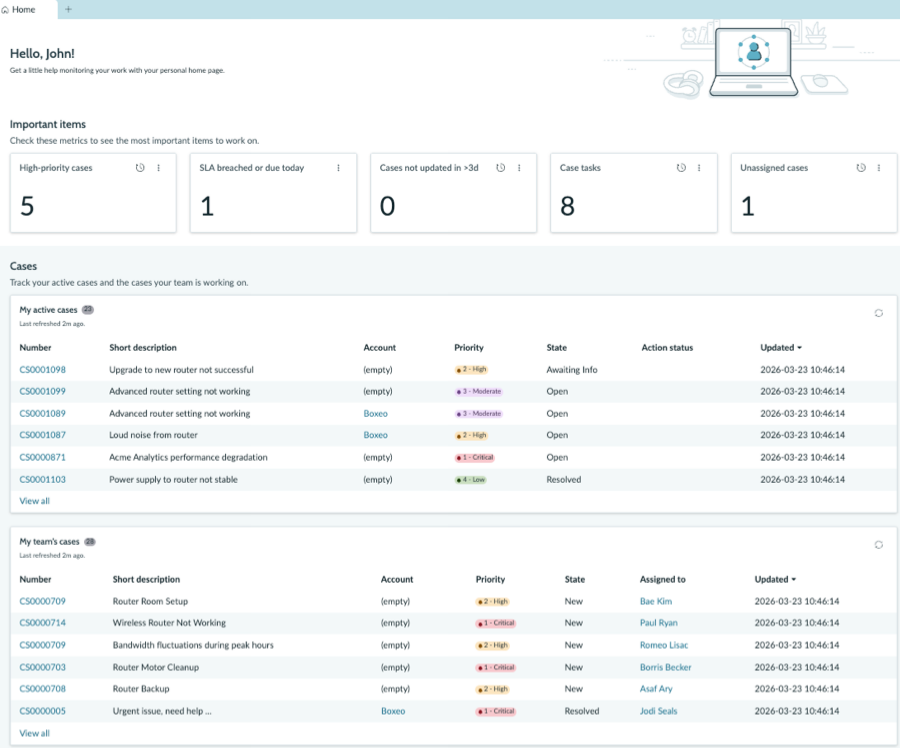Open assignee Romeo Lisac
Viewport: 900px width, 748px height.
coord(664,645)
